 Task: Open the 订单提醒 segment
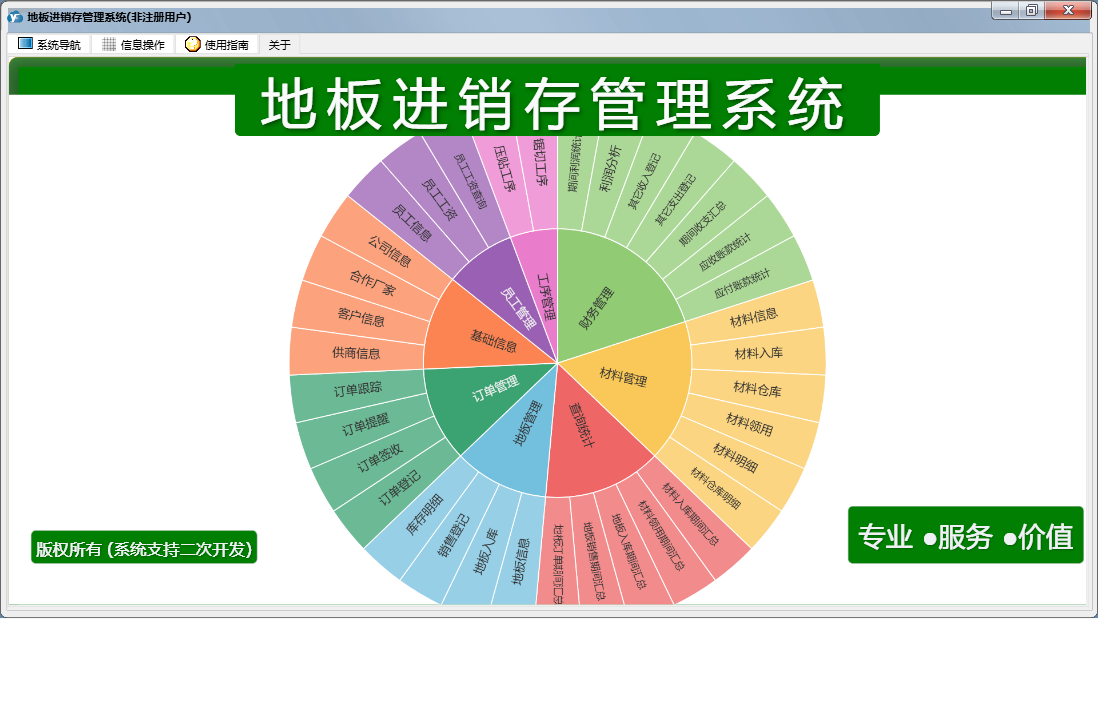point(365,424)
